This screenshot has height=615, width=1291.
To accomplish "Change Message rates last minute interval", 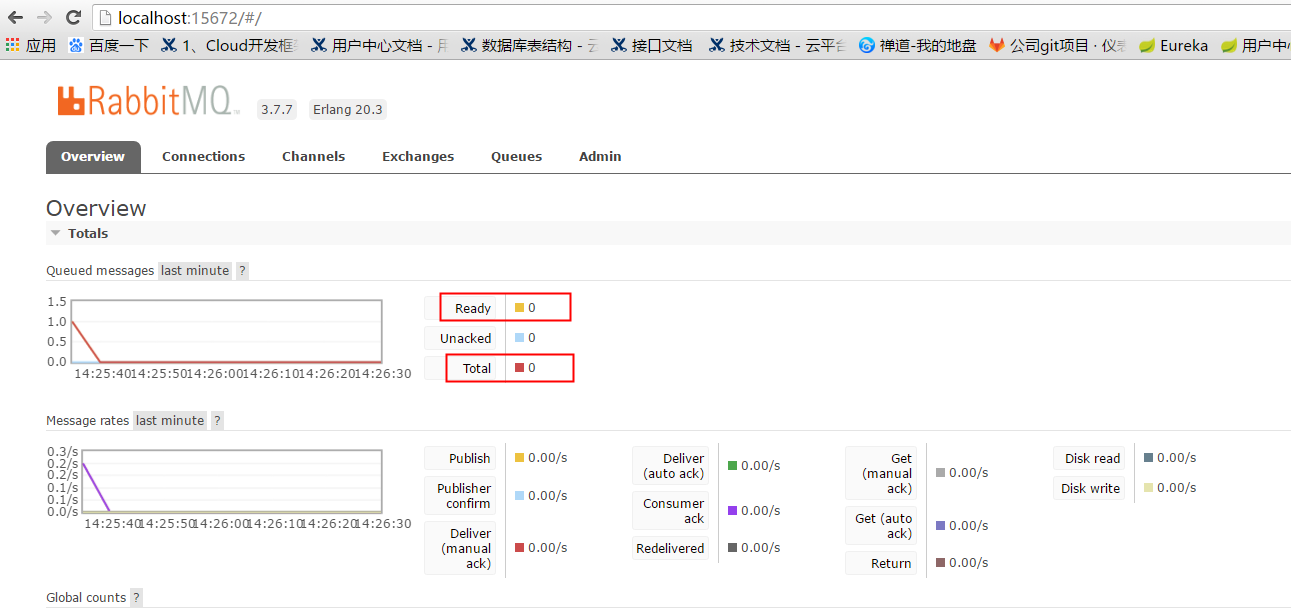I will coord(169,420).
